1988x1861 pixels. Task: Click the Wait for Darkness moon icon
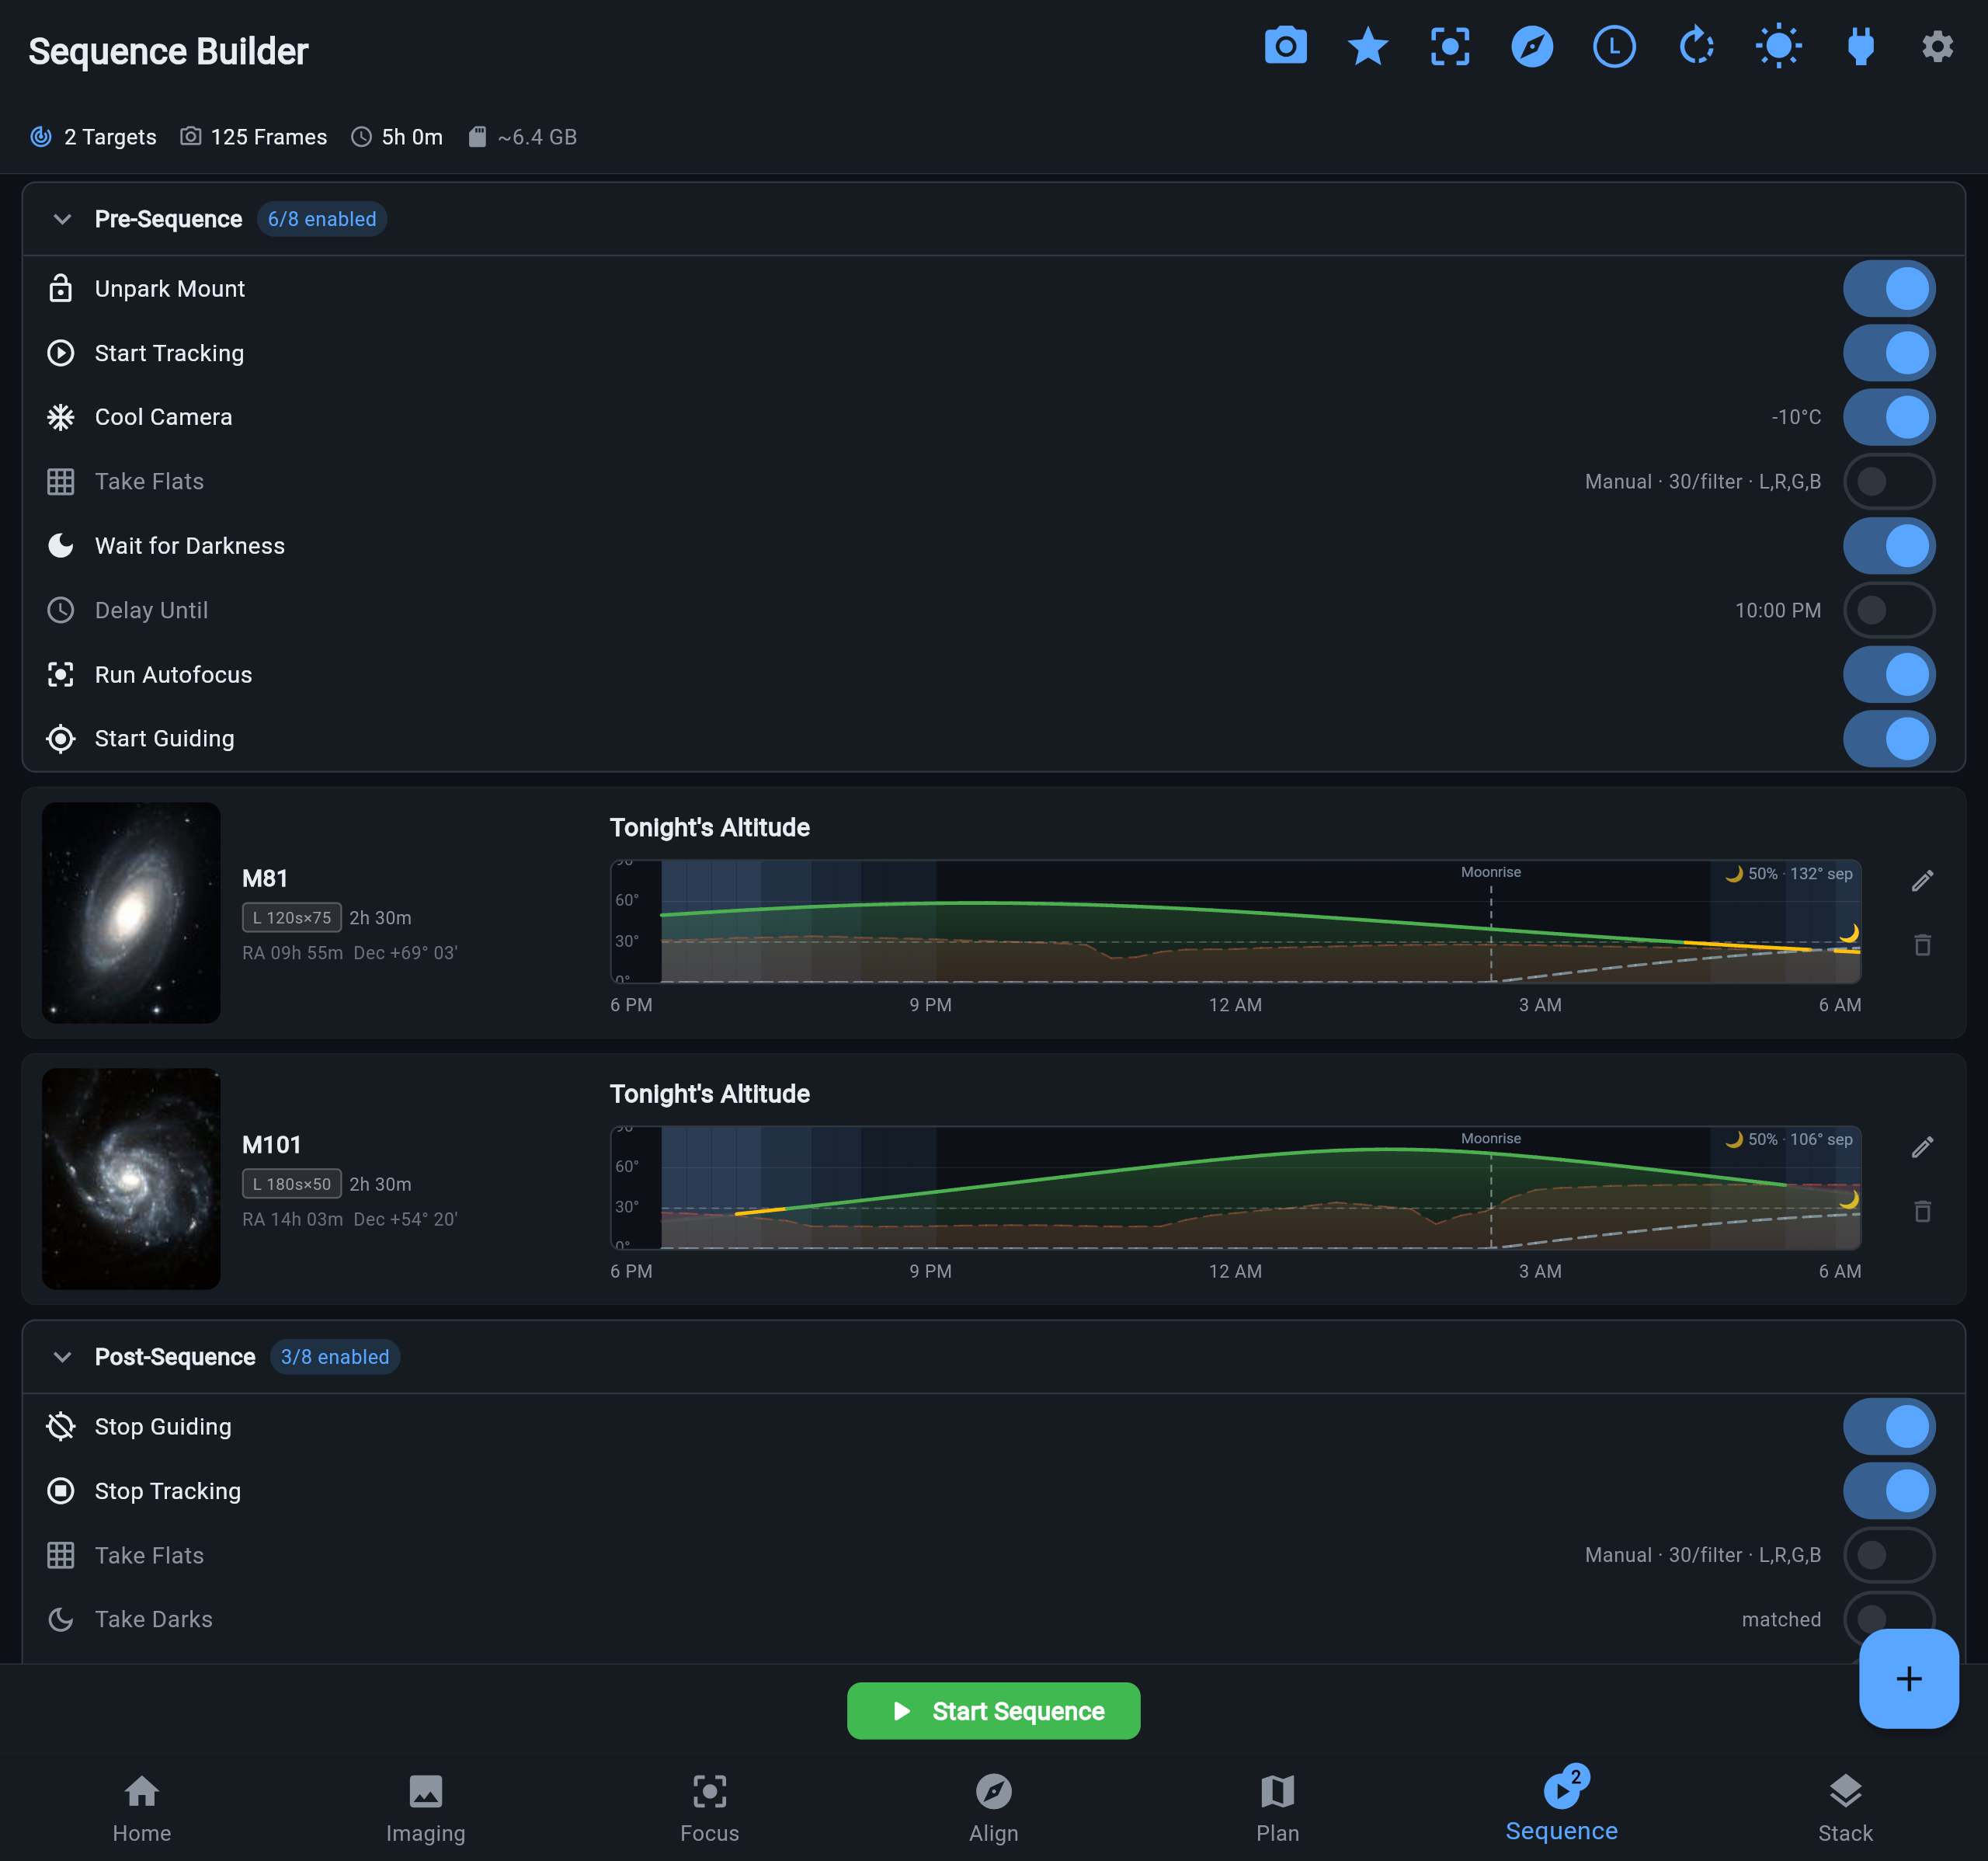(61, 545)
